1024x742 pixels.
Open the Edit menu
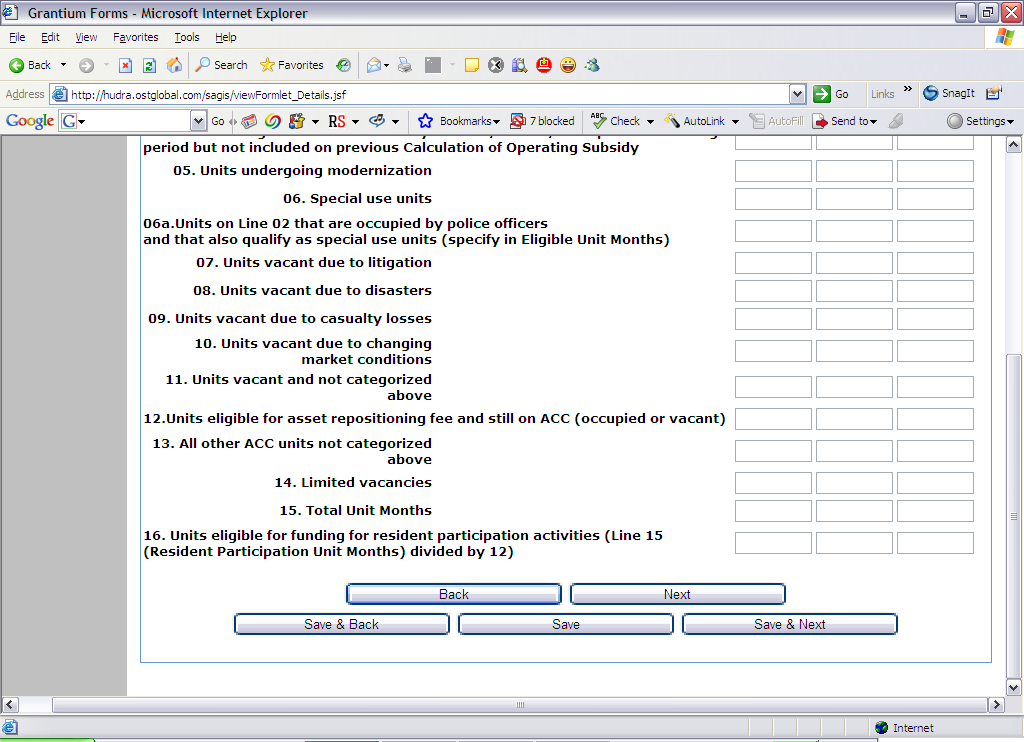pyautogui.click(x=50, y=37)
